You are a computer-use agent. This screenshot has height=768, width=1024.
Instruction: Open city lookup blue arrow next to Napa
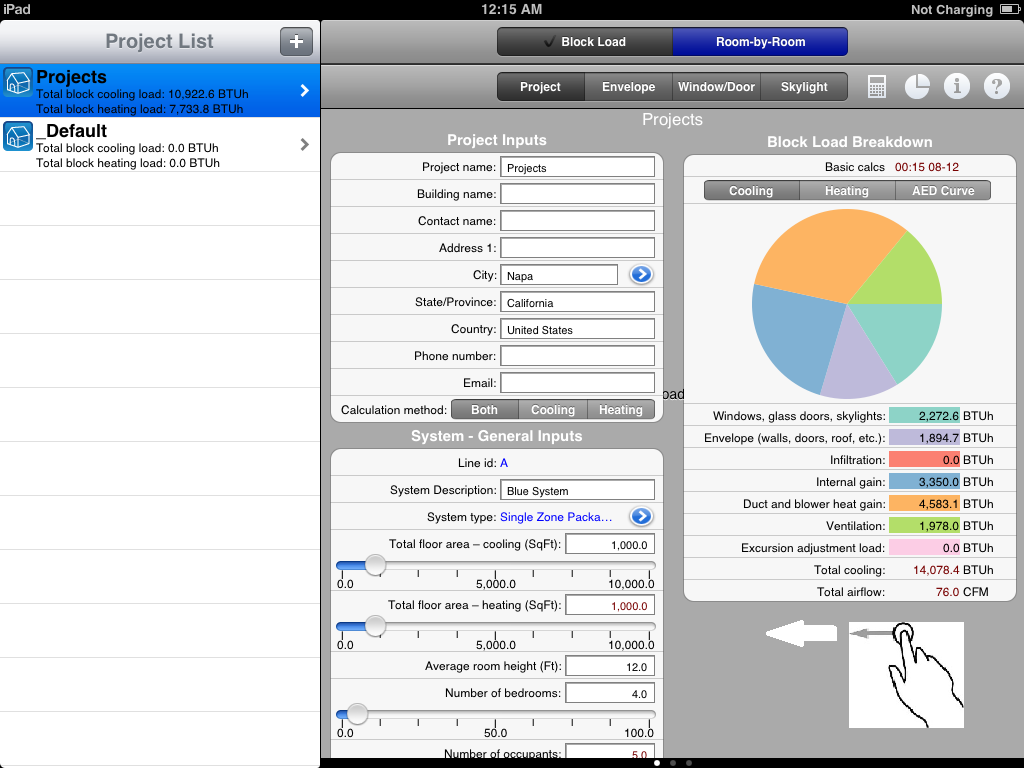(641, 274)
